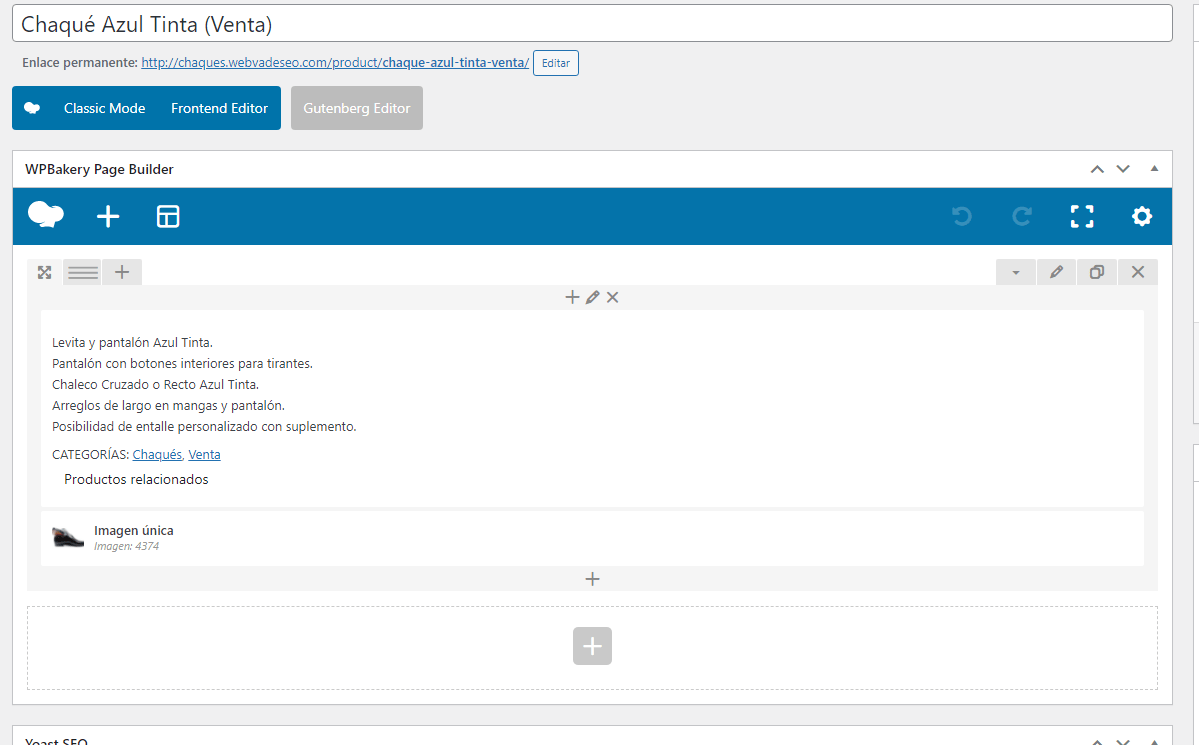Click the 'Imagen: 4374' caption

[126, 546]
